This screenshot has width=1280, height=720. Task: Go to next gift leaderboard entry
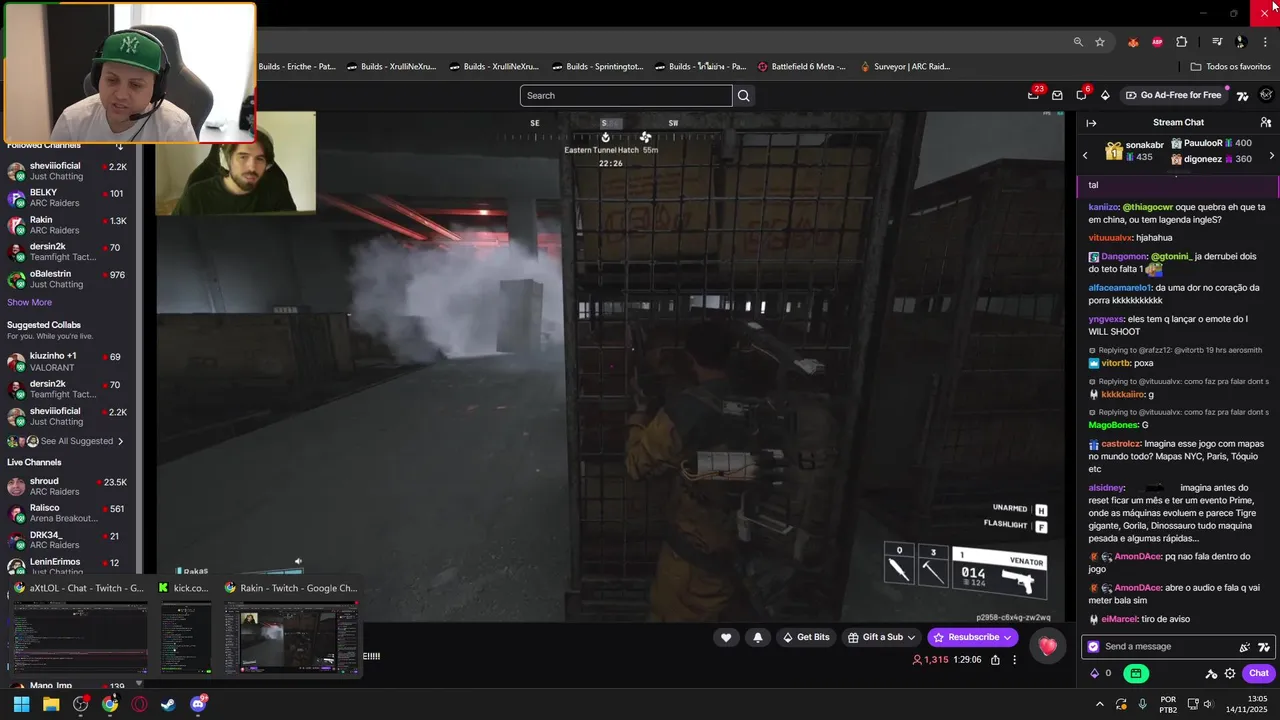click(x=1271, y=155)
